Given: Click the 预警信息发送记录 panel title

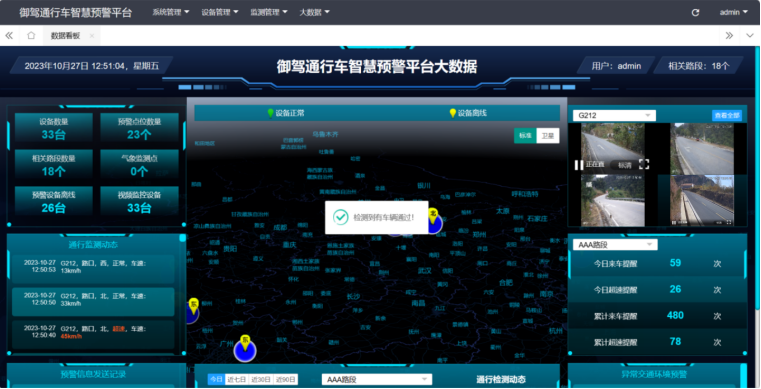Looking at the screenshot, I should tap(93, 374).
